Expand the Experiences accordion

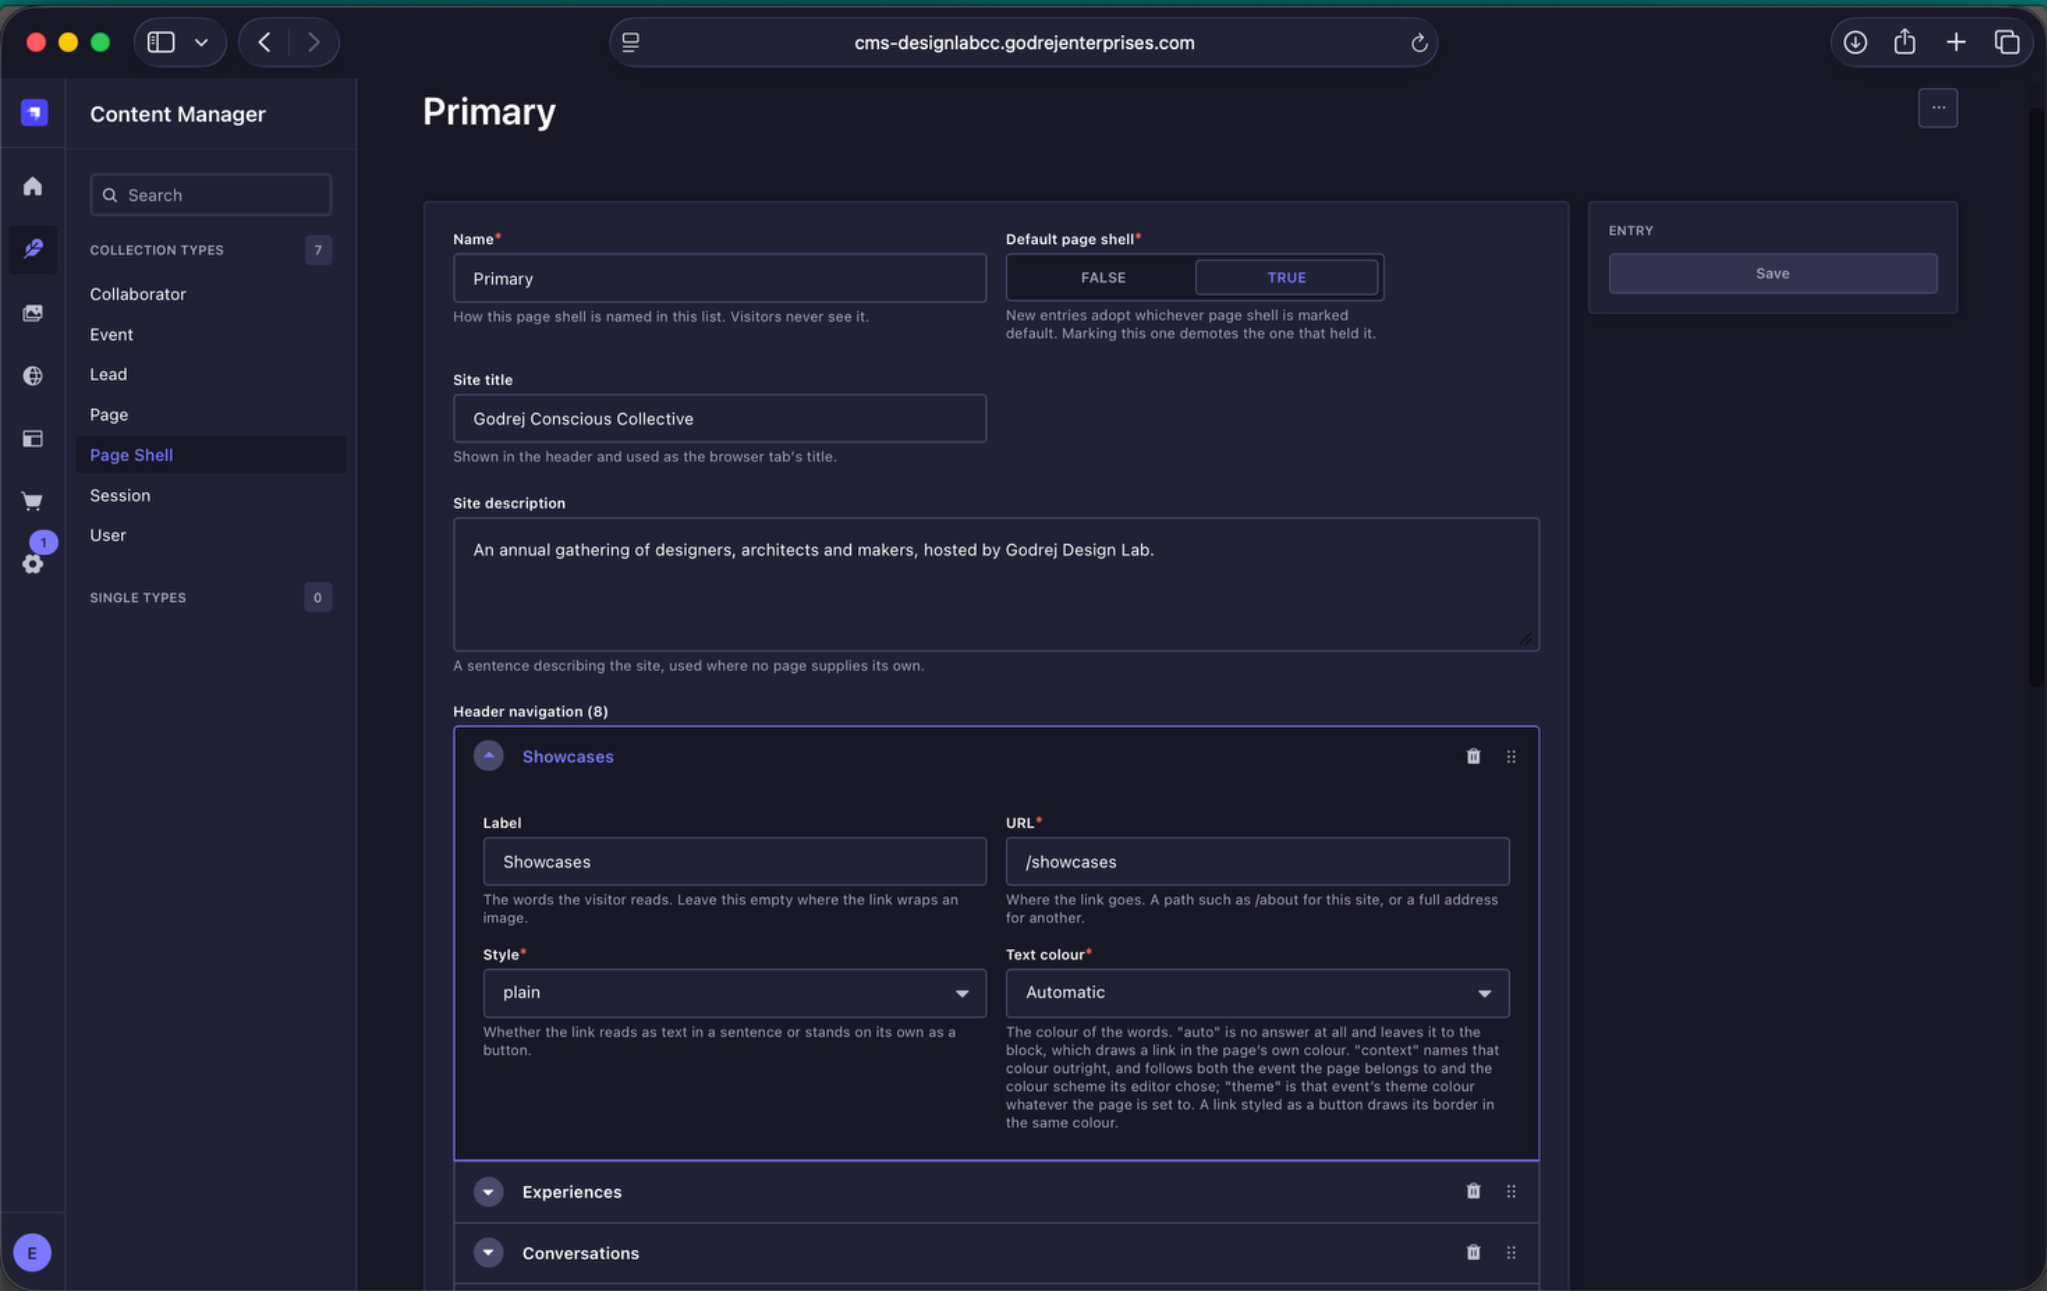[x=488, y=1192]
